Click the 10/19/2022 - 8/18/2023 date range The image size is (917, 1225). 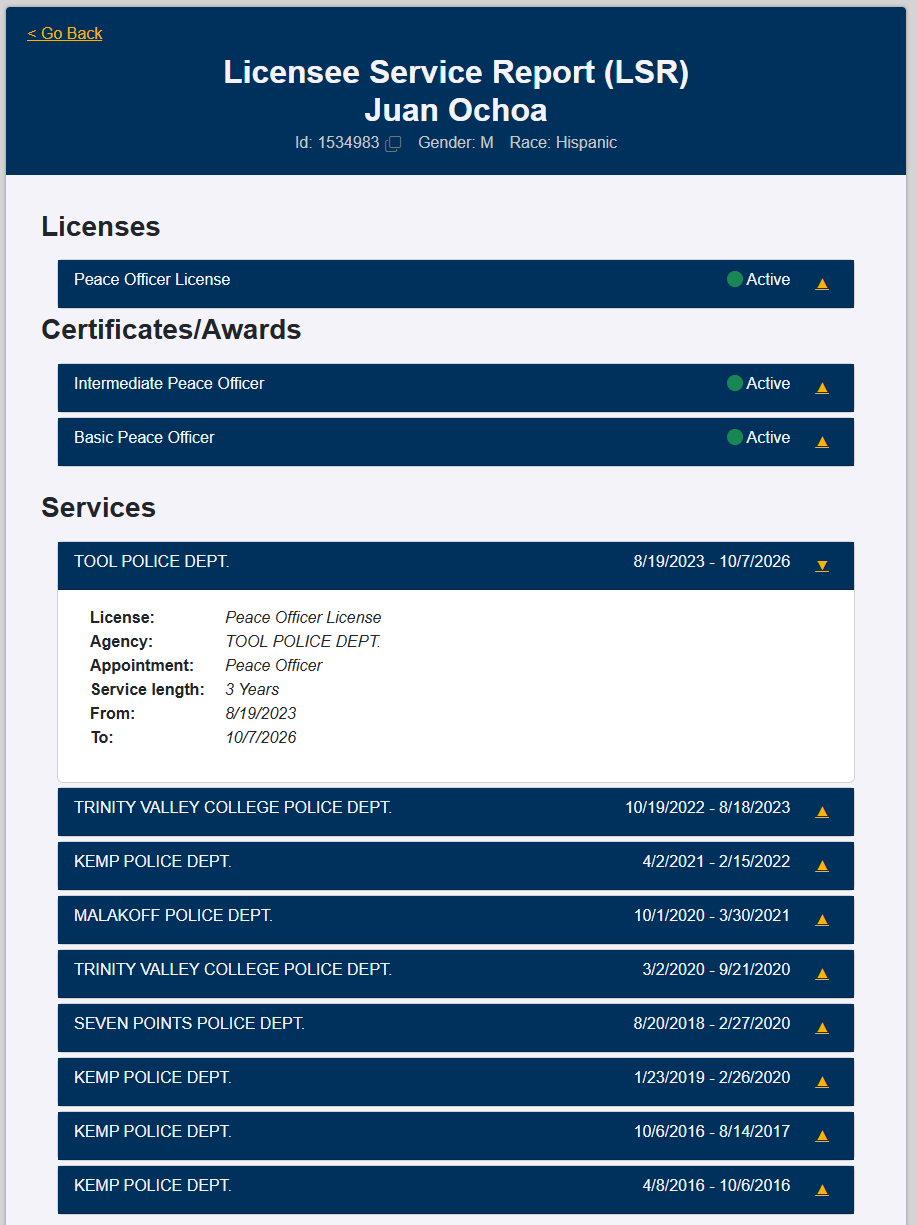708,807
